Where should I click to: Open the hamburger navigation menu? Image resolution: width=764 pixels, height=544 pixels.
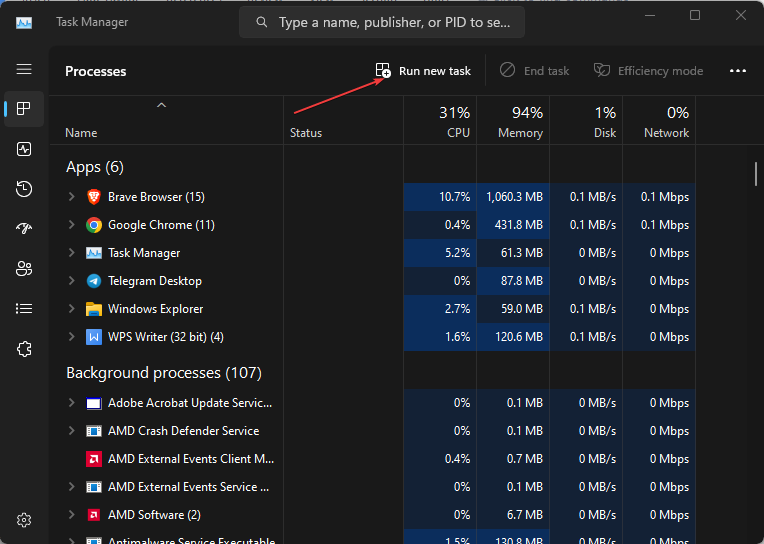24,70
